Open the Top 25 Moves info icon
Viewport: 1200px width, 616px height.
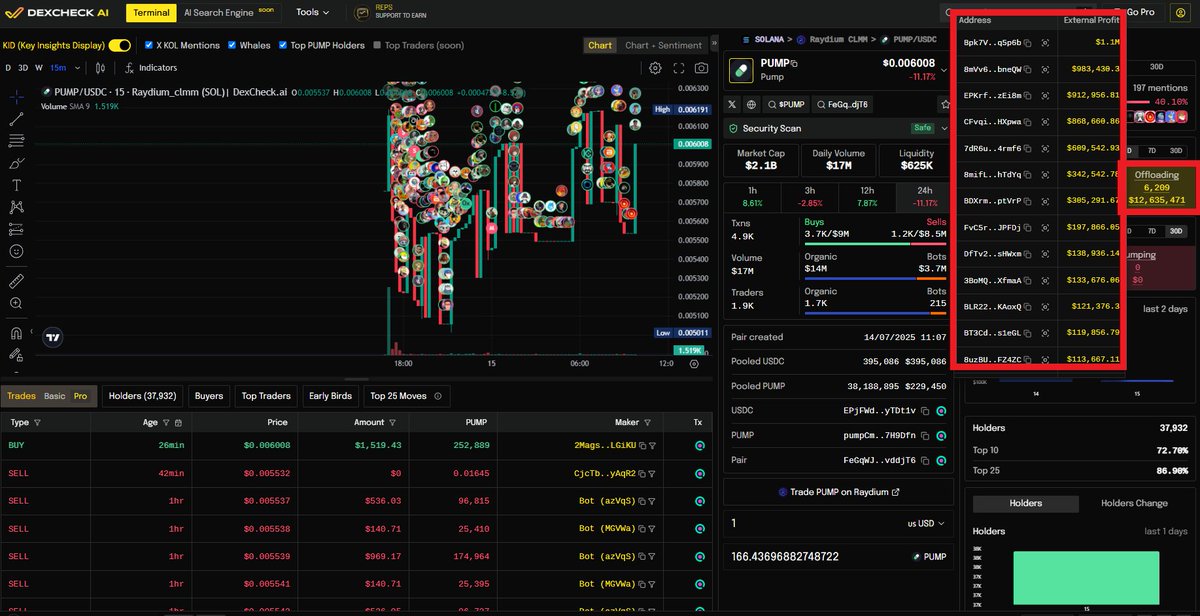tap(437, 396)
